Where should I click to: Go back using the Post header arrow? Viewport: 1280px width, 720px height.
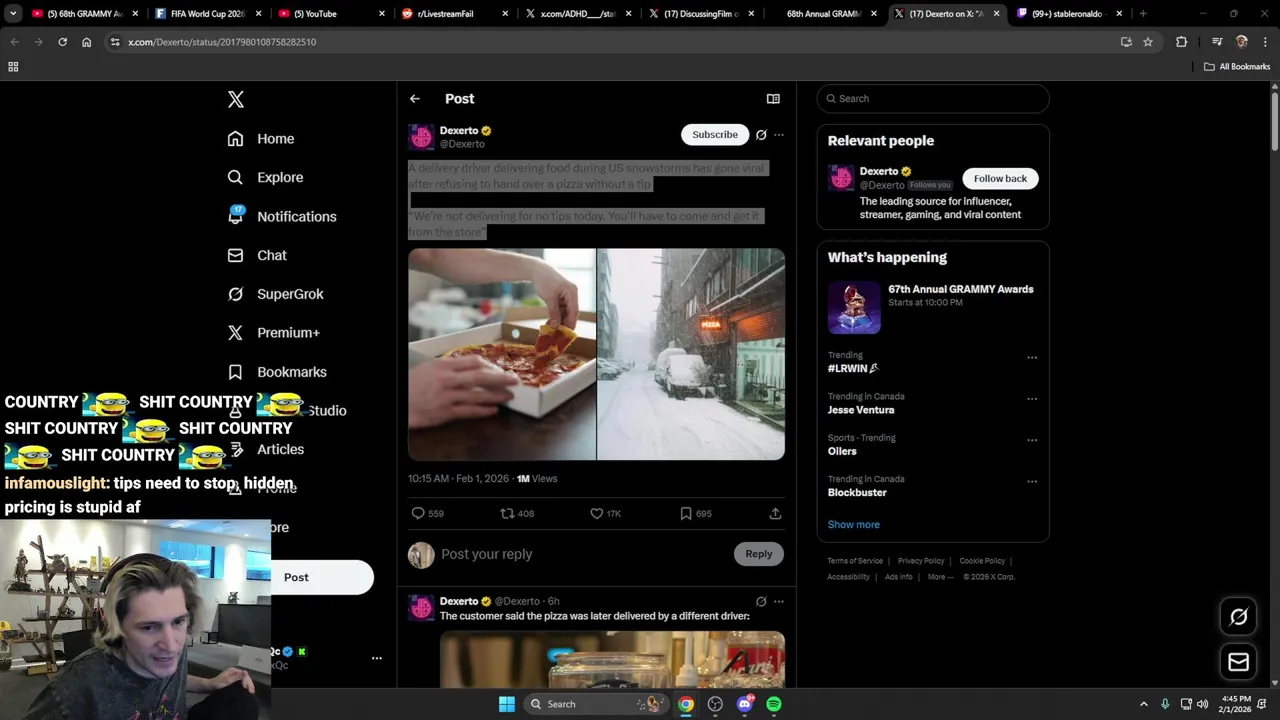click(414, 99)
